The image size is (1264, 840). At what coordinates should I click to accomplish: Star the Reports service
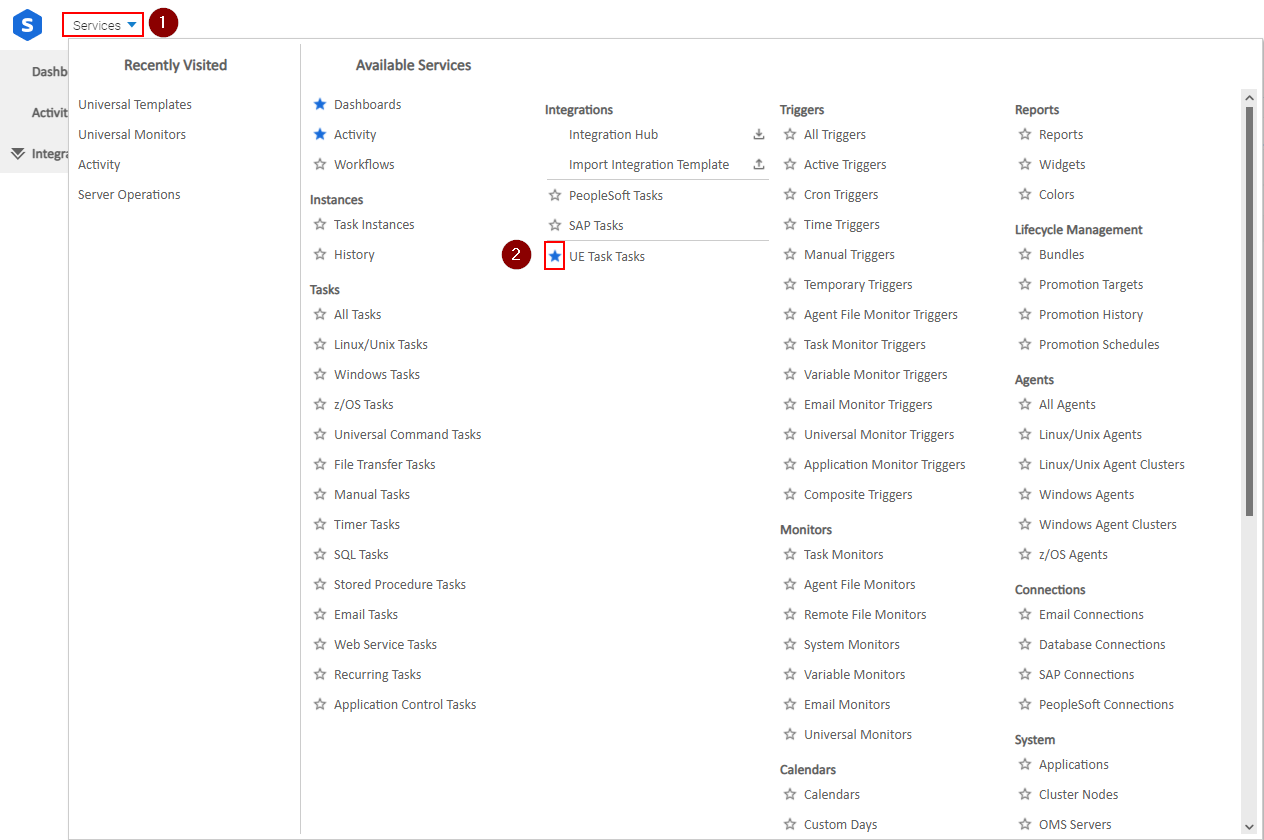tap(1025, 135)
